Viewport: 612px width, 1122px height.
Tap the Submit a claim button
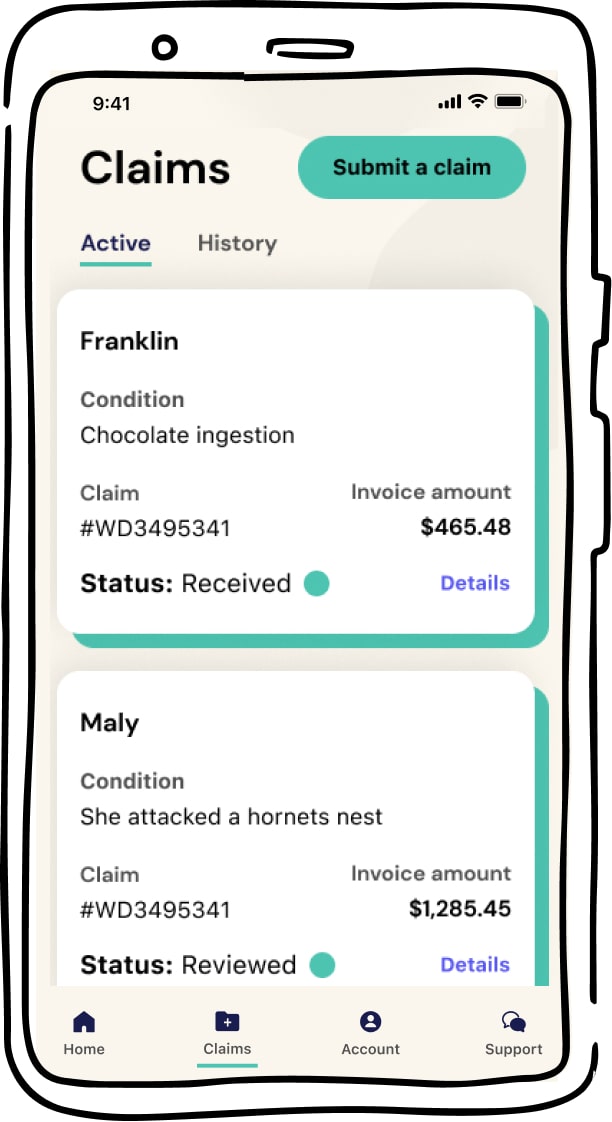(412, 167)
